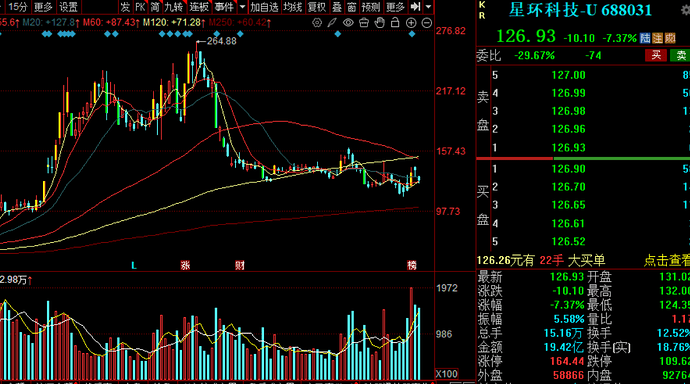This screenshot has height=384, width=690.
Task: Select the 15分 period tab
Action: 18,7
